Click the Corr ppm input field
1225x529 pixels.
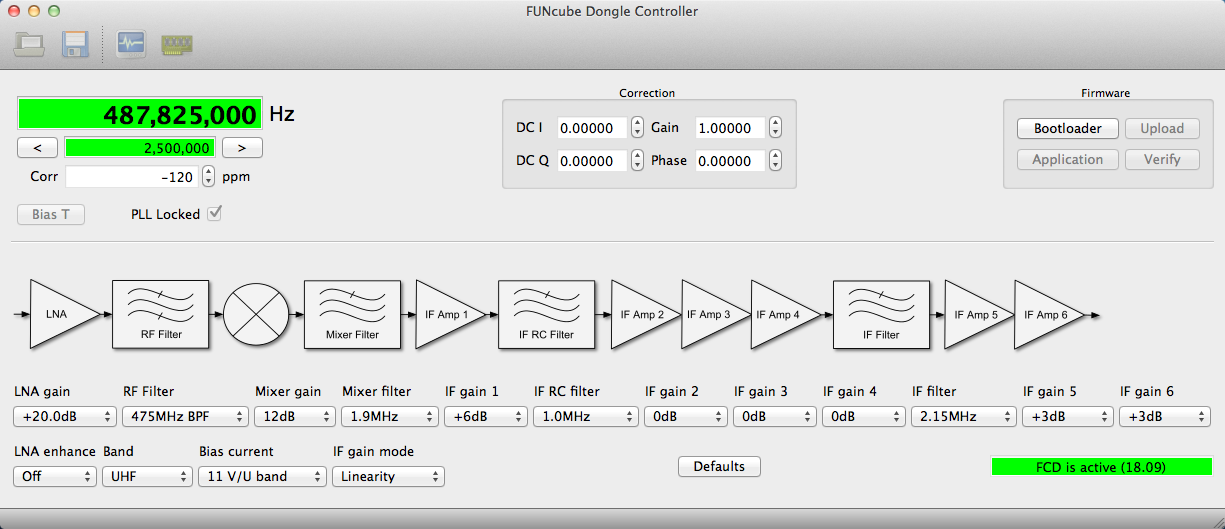(132, 177)
